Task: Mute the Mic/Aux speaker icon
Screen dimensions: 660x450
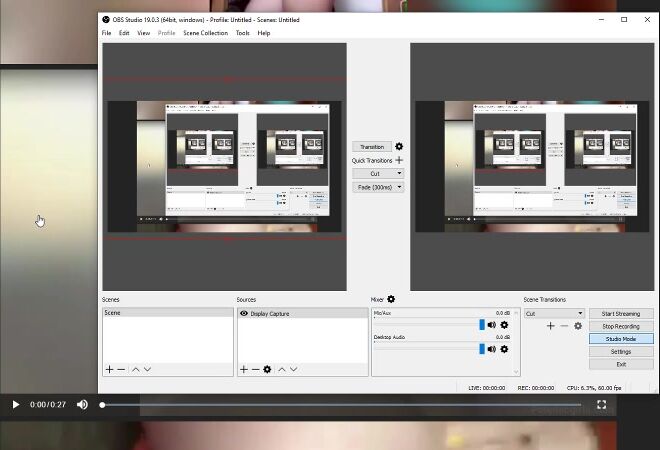Action: 492,325
